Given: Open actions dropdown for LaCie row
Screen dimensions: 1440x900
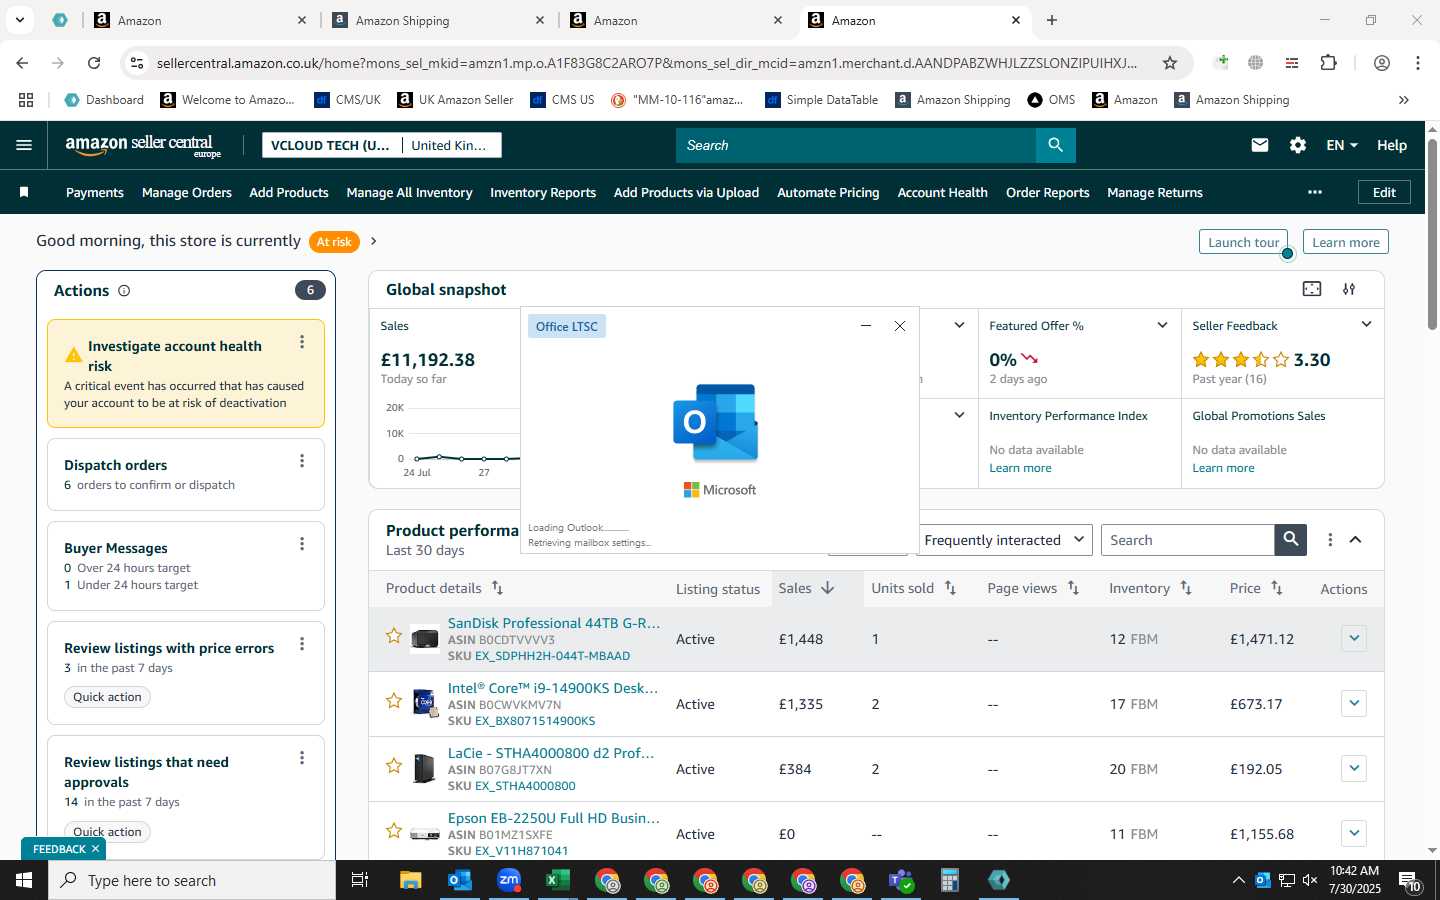Looking at the screenshot, I should (x=1354, y=768).
